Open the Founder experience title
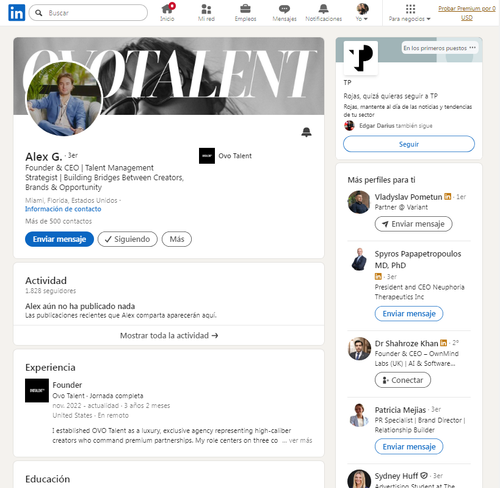Screen dimensions: 500x488 pyautogui.click(x=67, y=385)
